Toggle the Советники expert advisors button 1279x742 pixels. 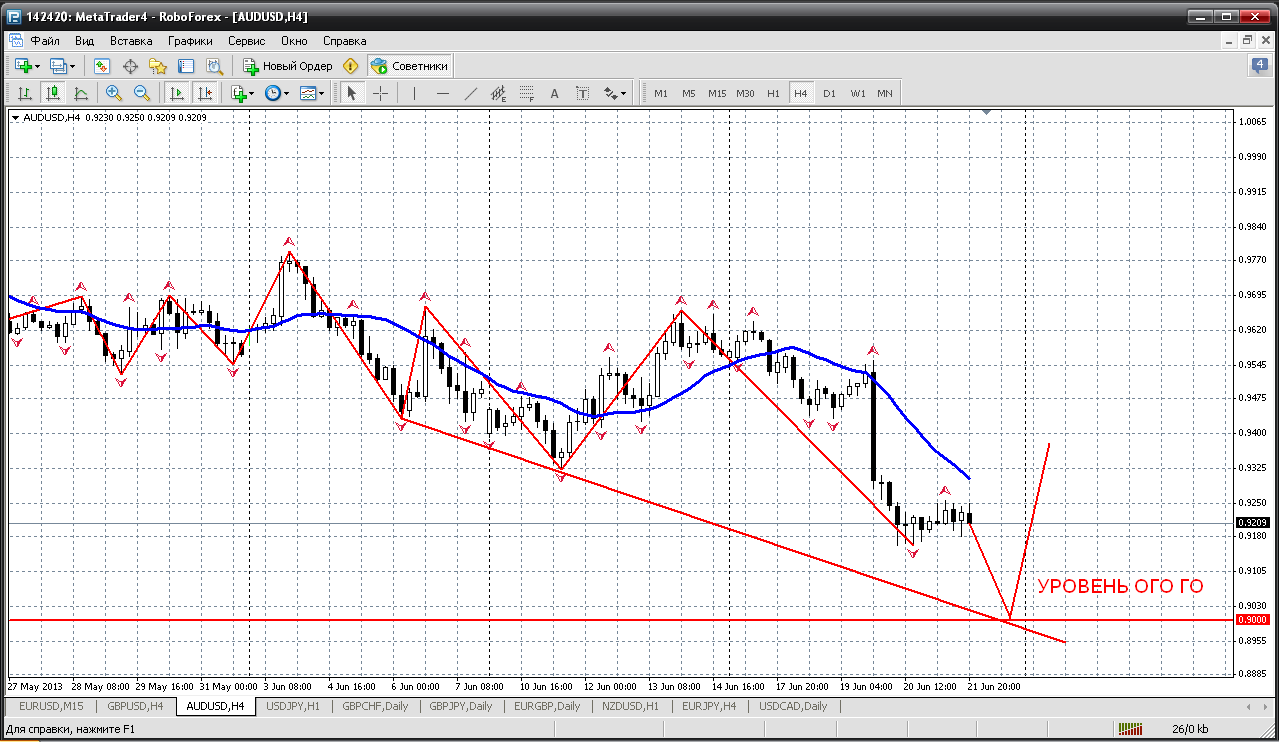coord(410,66)
